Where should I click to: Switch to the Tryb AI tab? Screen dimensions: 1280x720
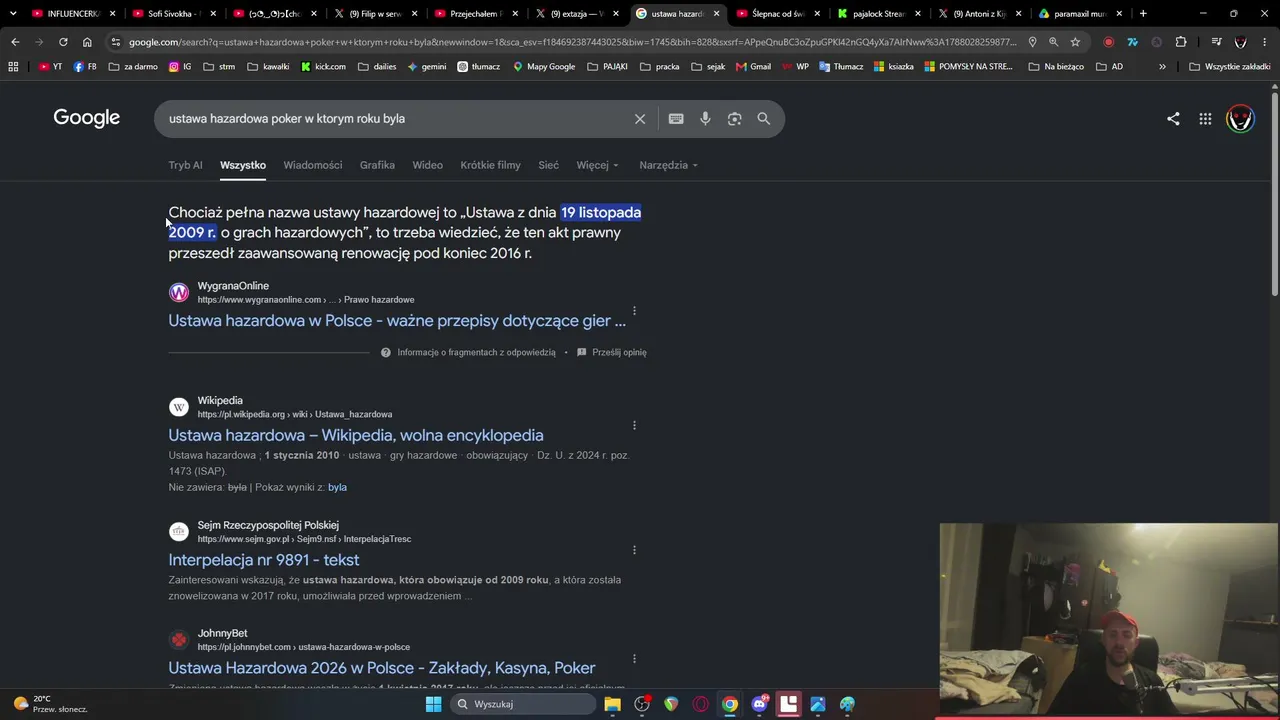tap(185, 165)
